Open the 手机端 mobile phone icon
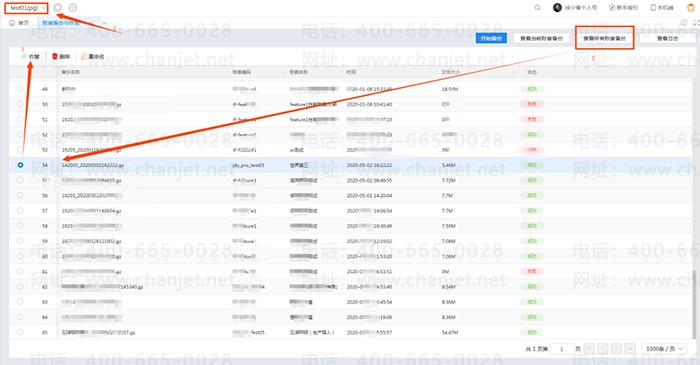 pyautogui.click(x=653, y=8)
